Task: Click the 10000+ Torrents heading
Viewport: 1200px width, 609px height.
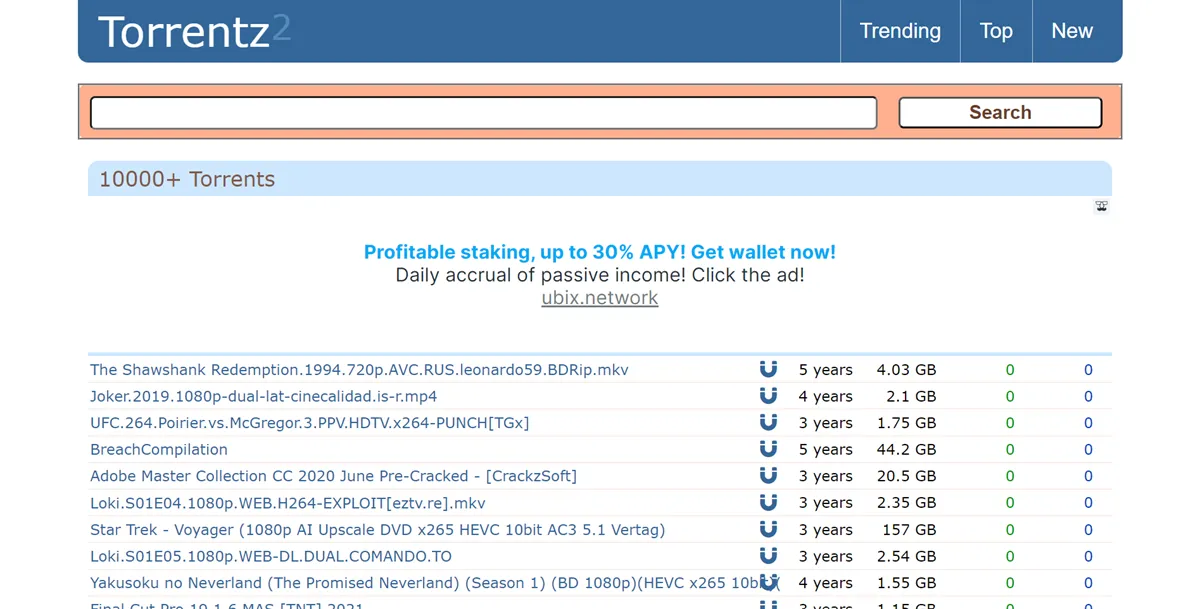Action: point(187,179)
